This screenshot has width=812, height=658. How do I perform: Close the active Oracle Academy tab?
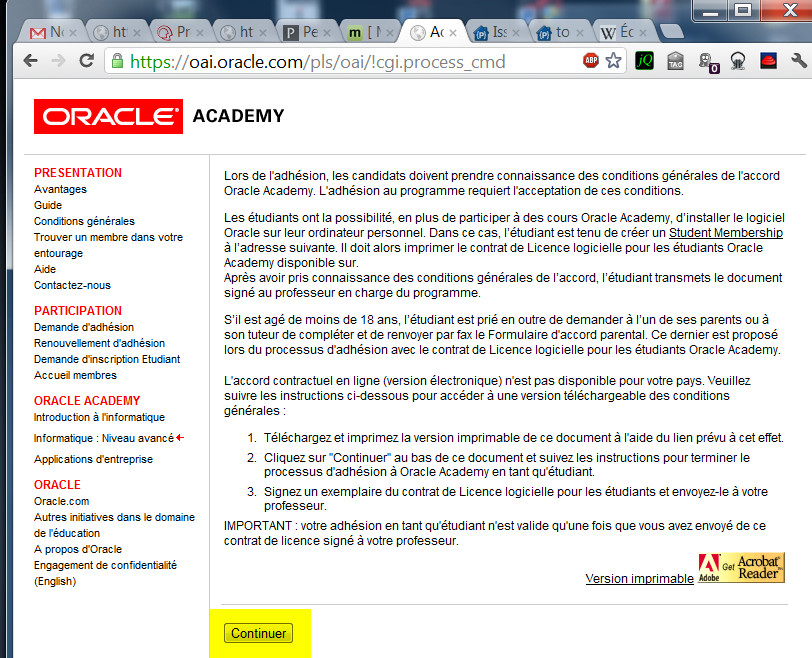[x=453, y=33]
